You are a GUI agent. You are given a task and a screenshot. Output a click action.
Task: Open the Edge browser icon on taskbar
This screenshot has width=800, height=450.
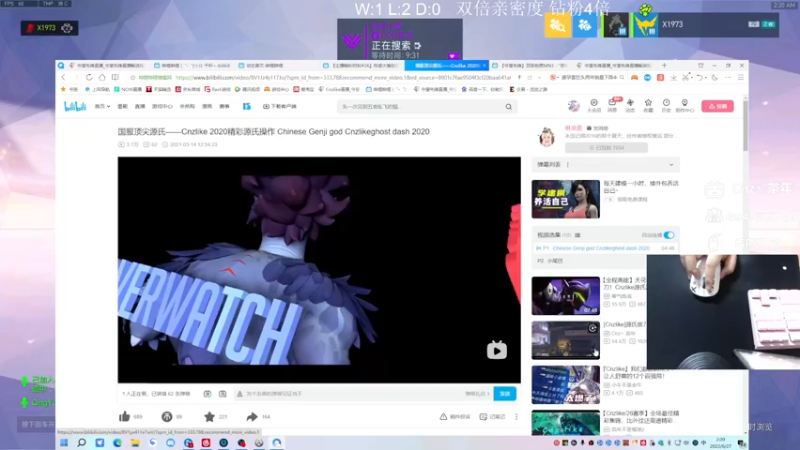[x=117, y=443]
